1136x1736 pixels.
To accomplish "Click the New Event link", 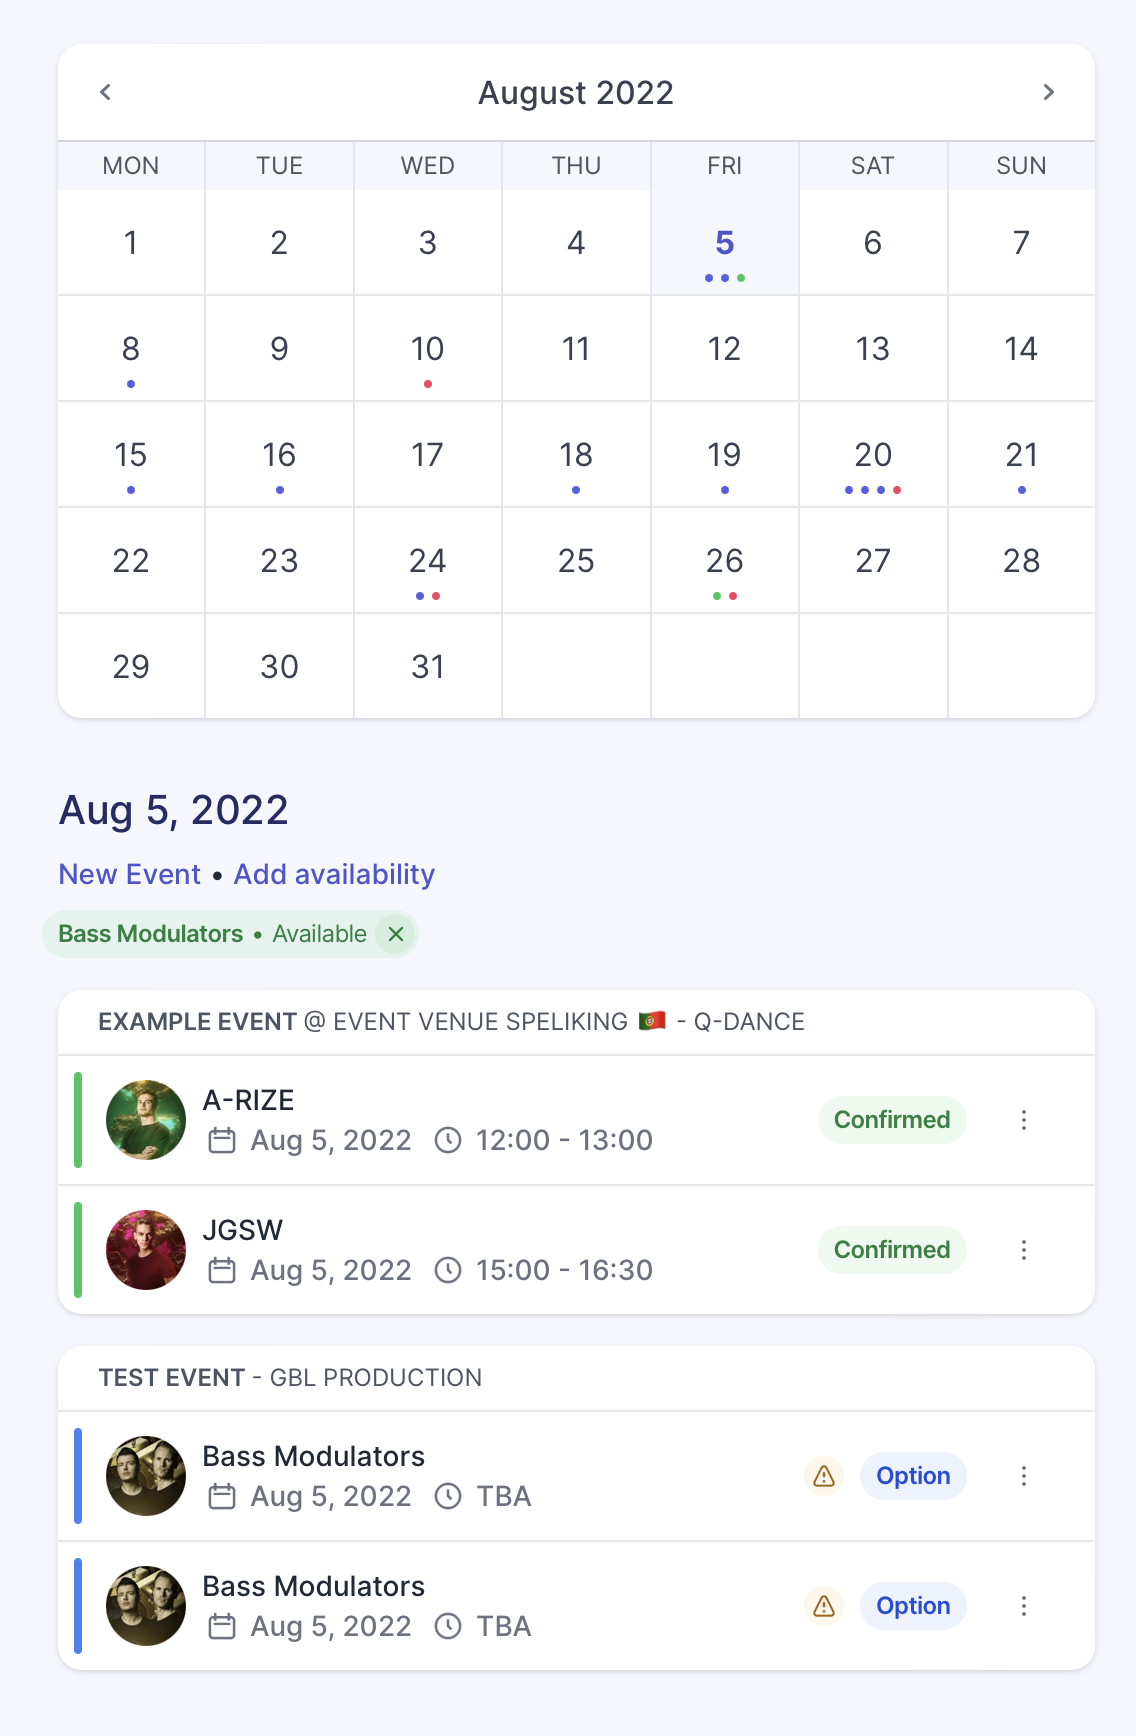I will [130, 874].
